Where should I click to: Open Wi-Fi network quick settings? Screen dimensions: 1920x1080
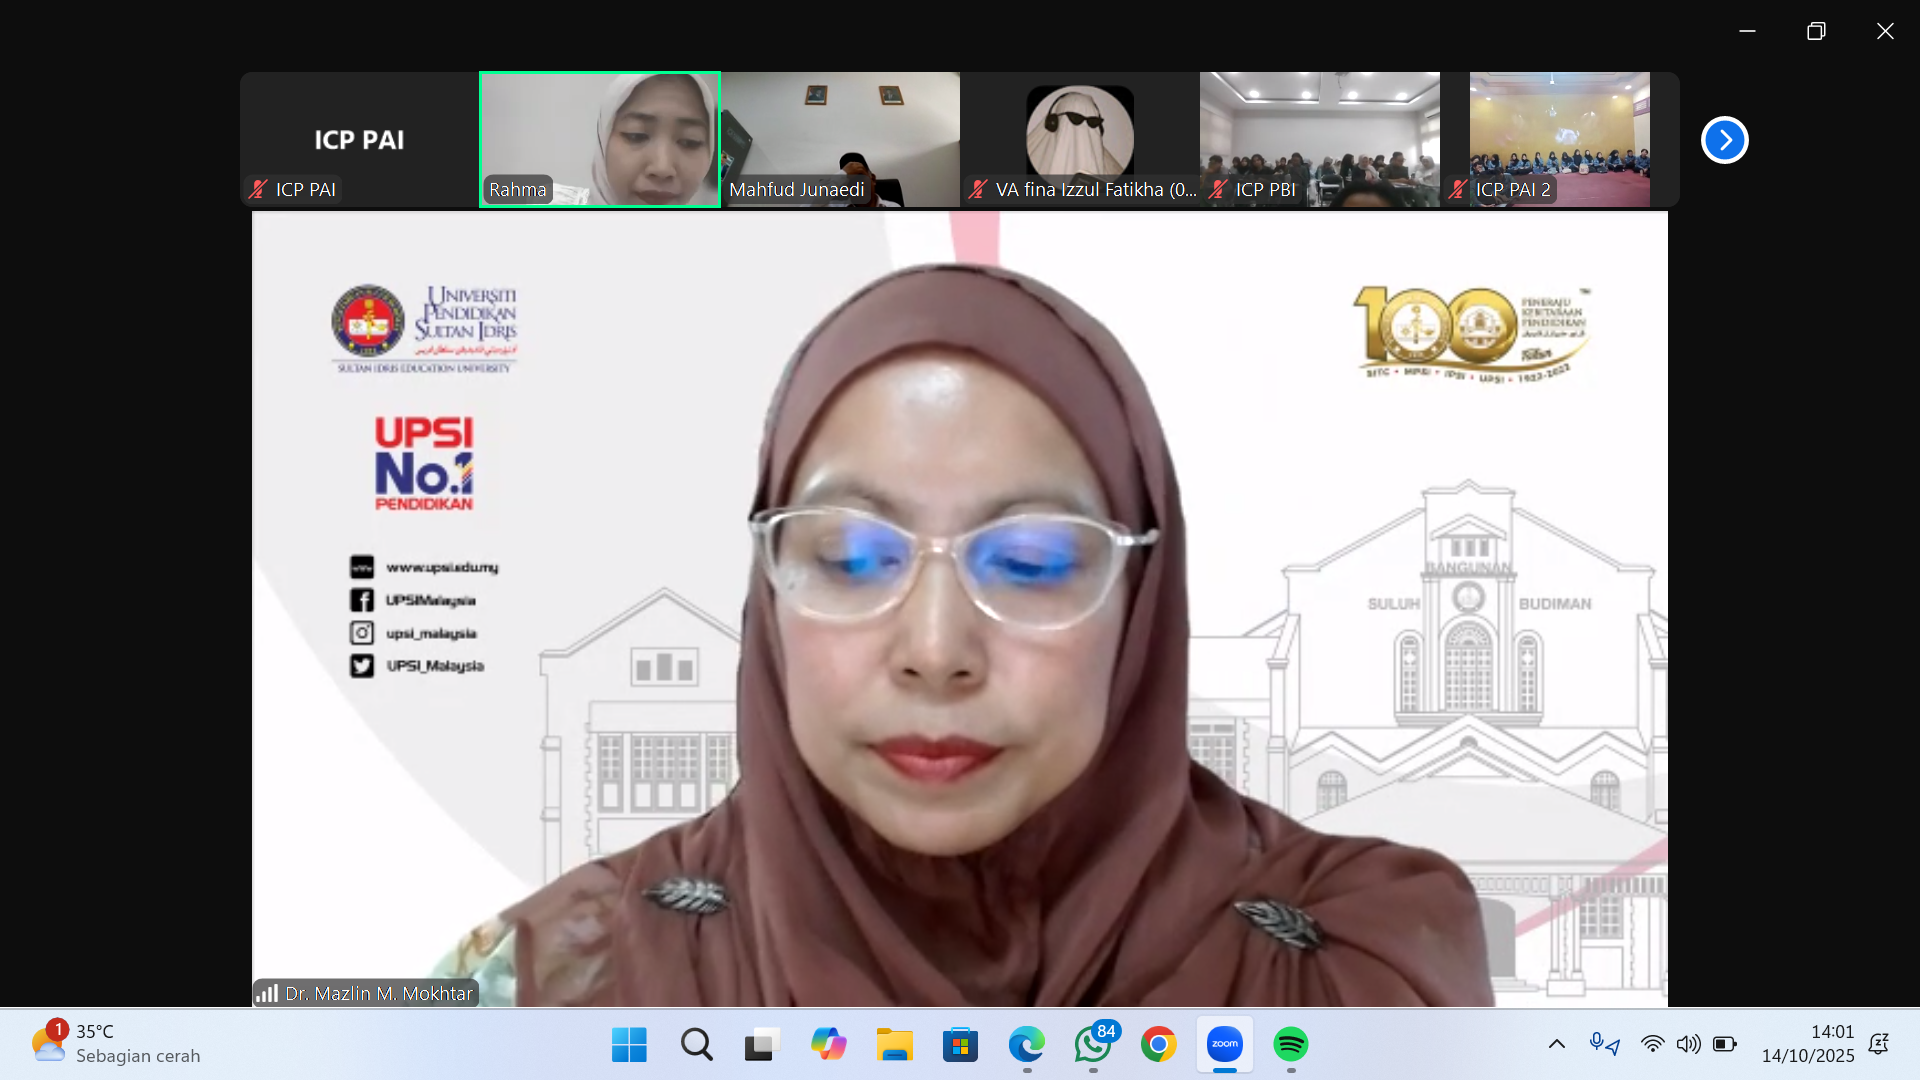click(x=1652, y=1044)
